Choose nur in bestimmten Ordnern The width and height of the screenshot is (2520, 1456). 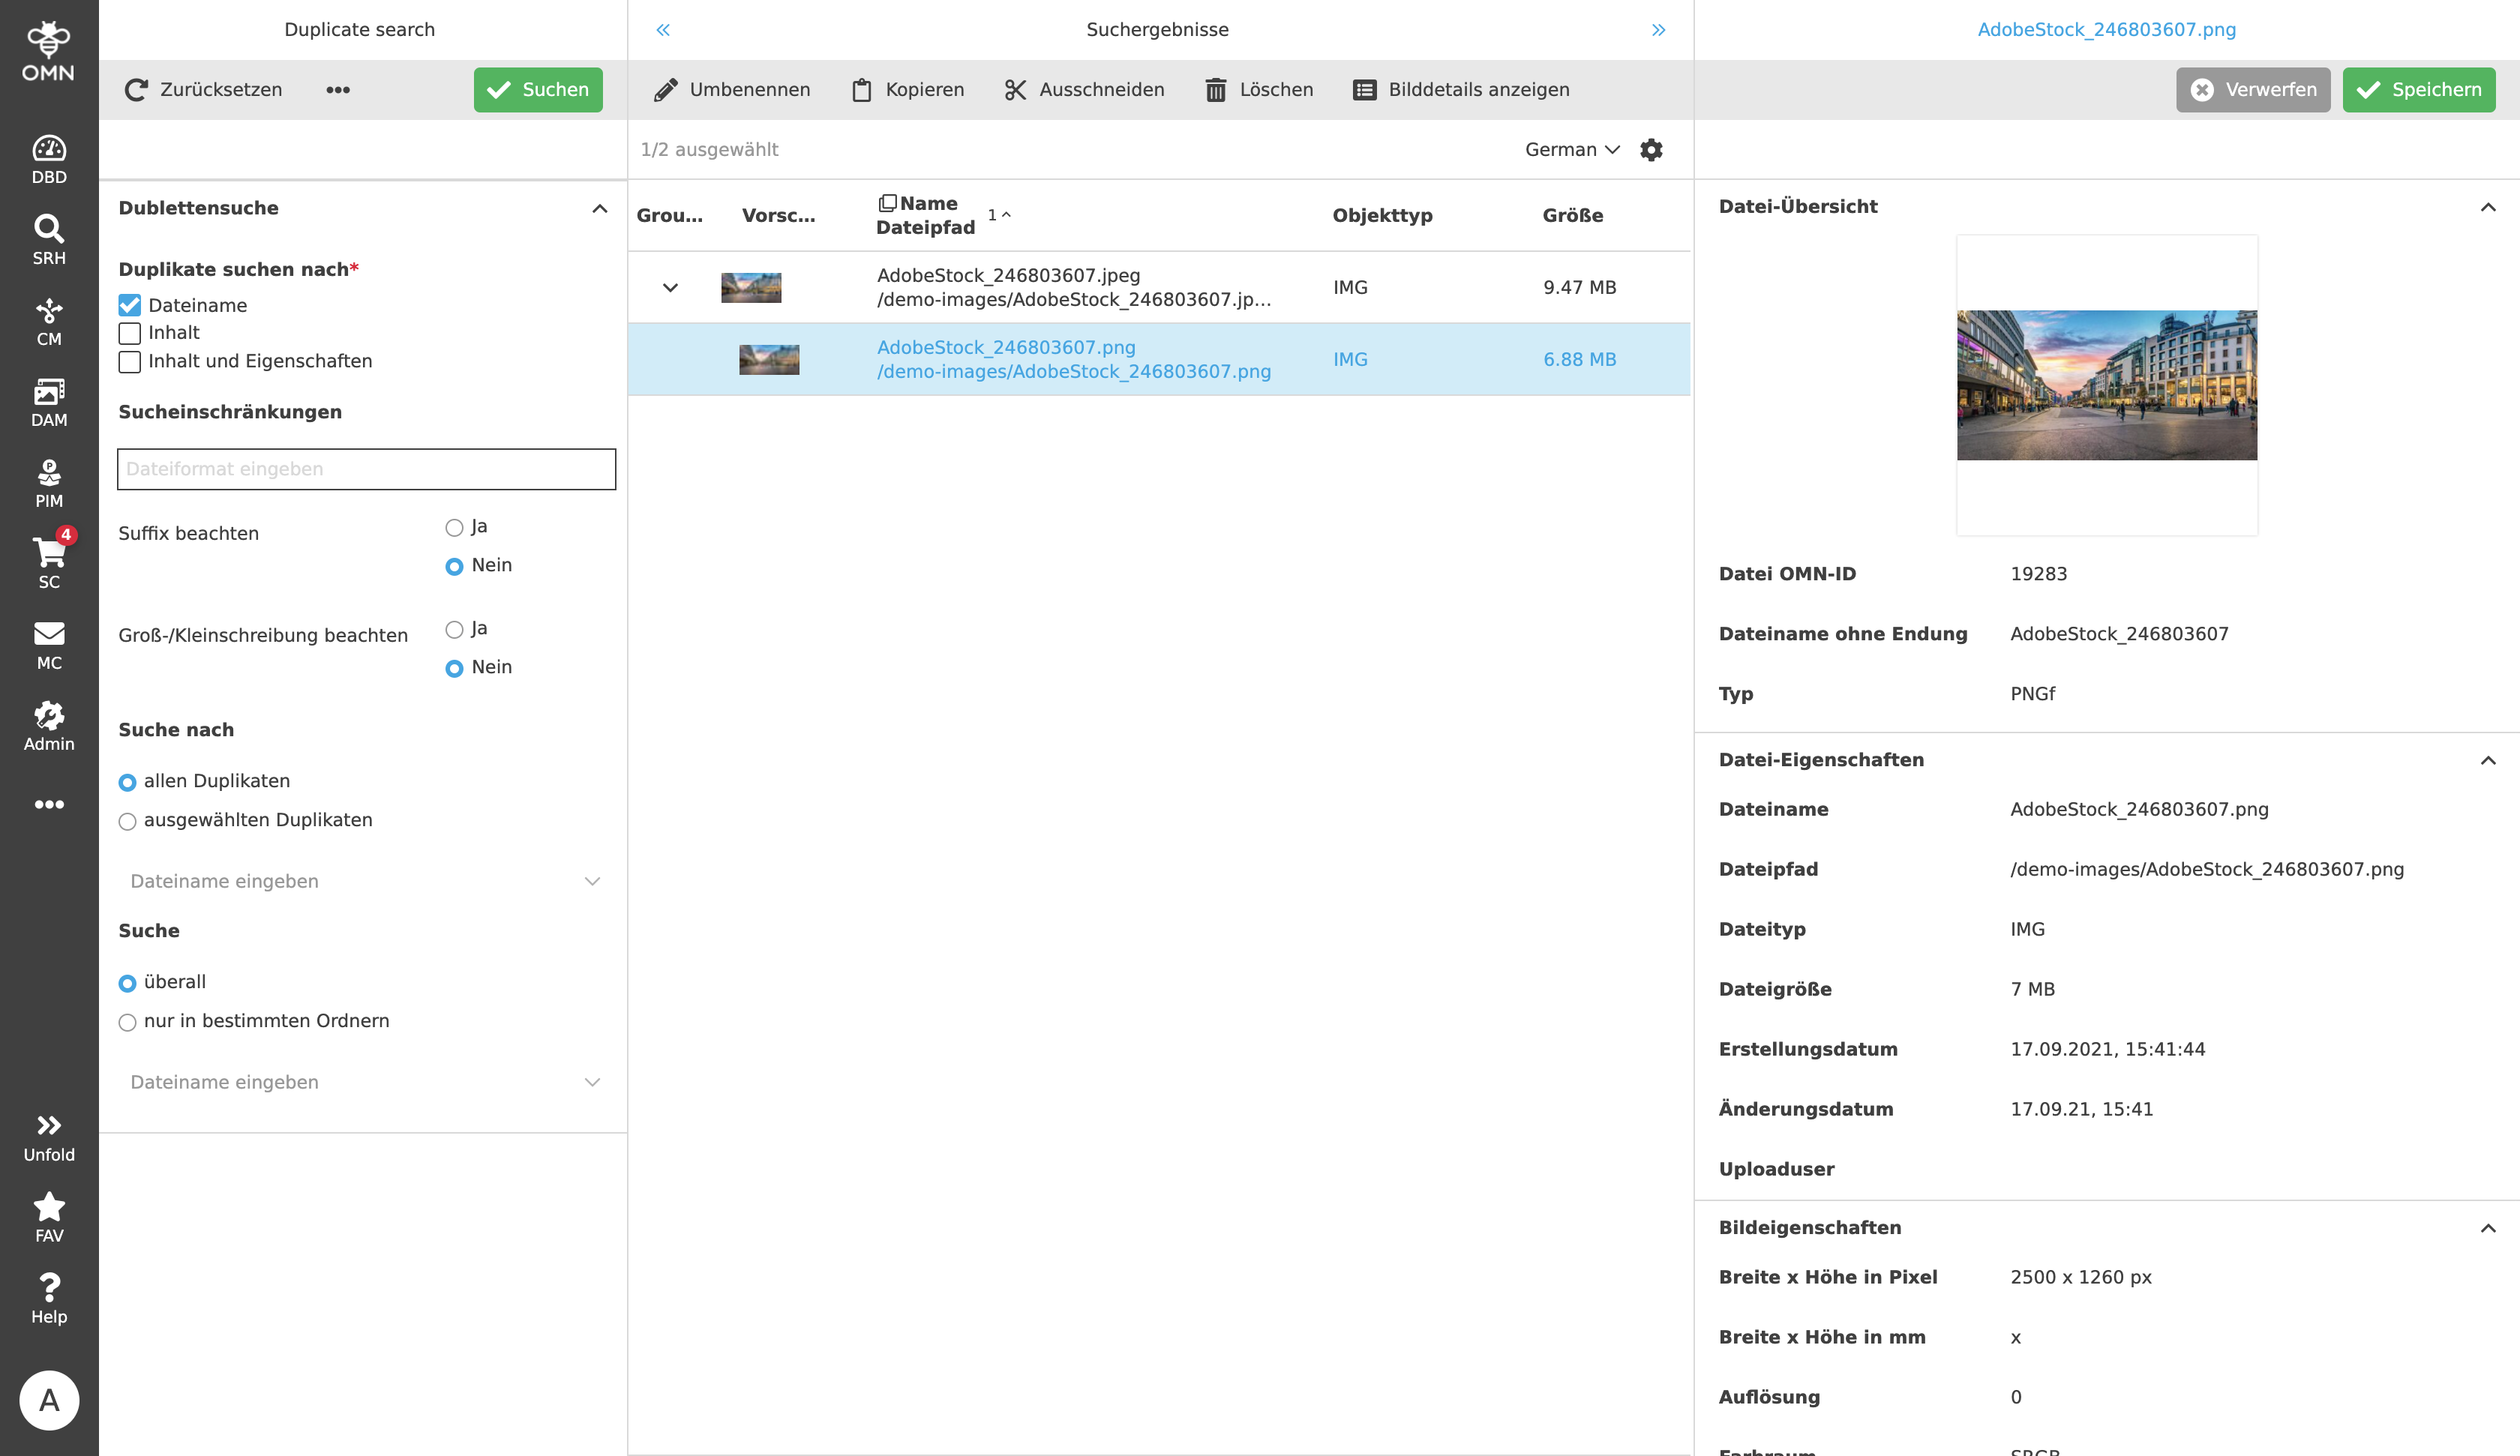tap(127, 1022)
